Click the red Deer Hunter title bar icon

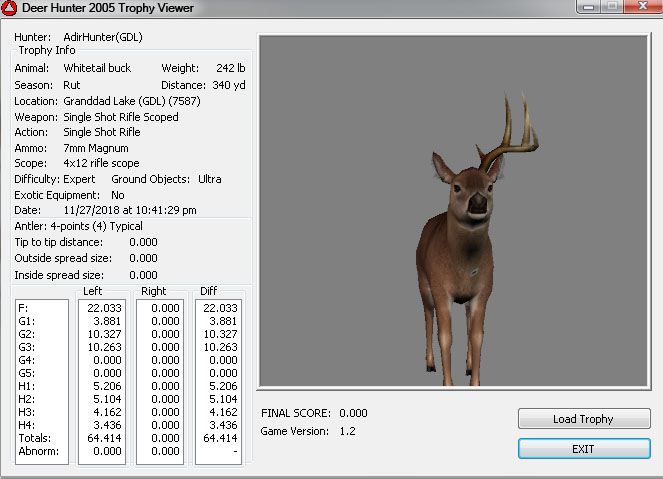click(12, 10)
